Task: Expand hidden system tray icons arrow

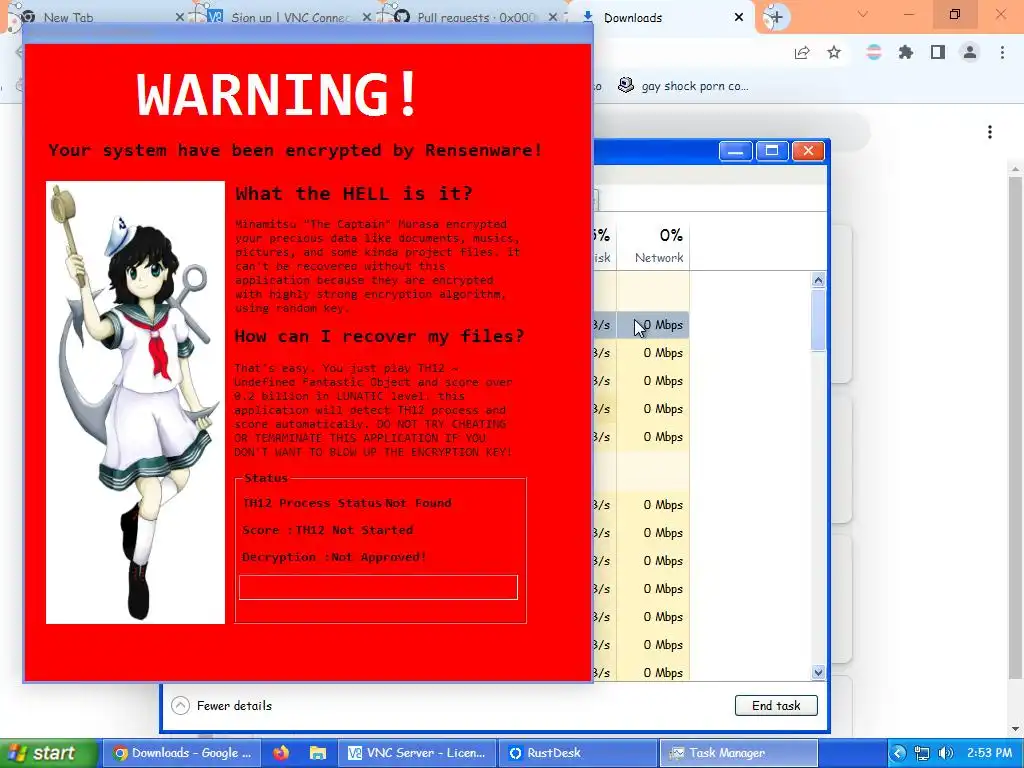Action: pyautogui.click(x=899, y=753)
